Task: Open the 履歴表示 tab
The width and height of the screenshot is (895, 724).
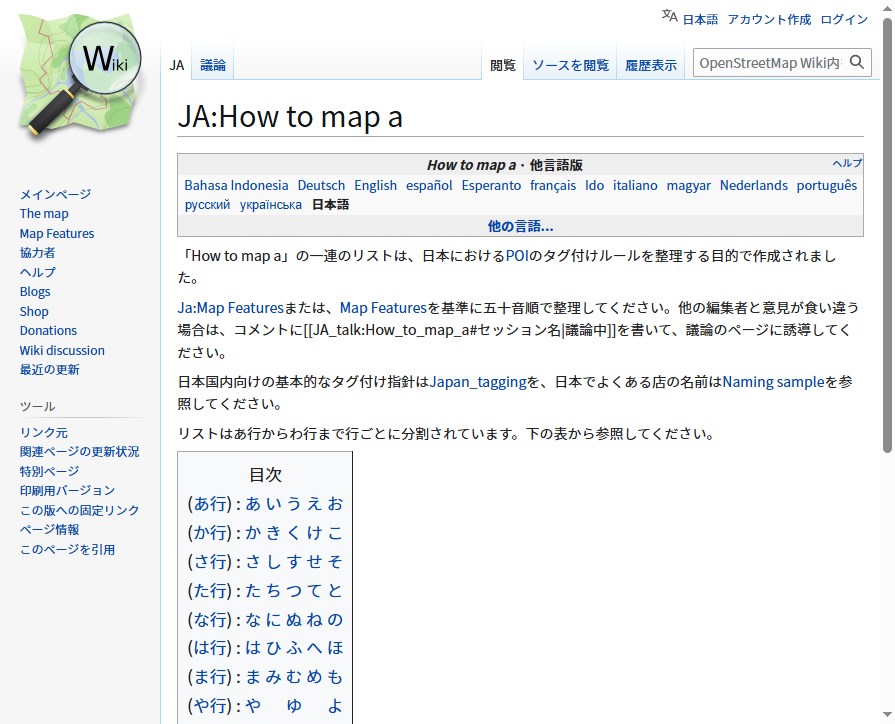Action: coord(651,65)
